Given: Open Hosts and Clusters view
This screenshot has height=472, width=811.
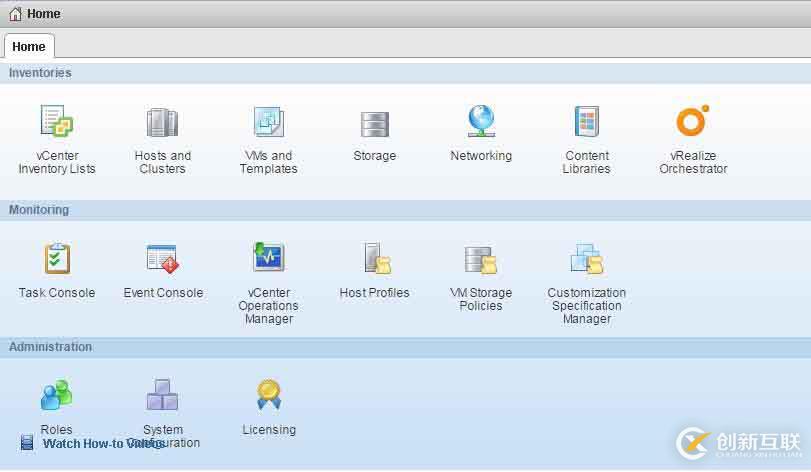Looking at the screenshot, I should click(x=162, y=122).
